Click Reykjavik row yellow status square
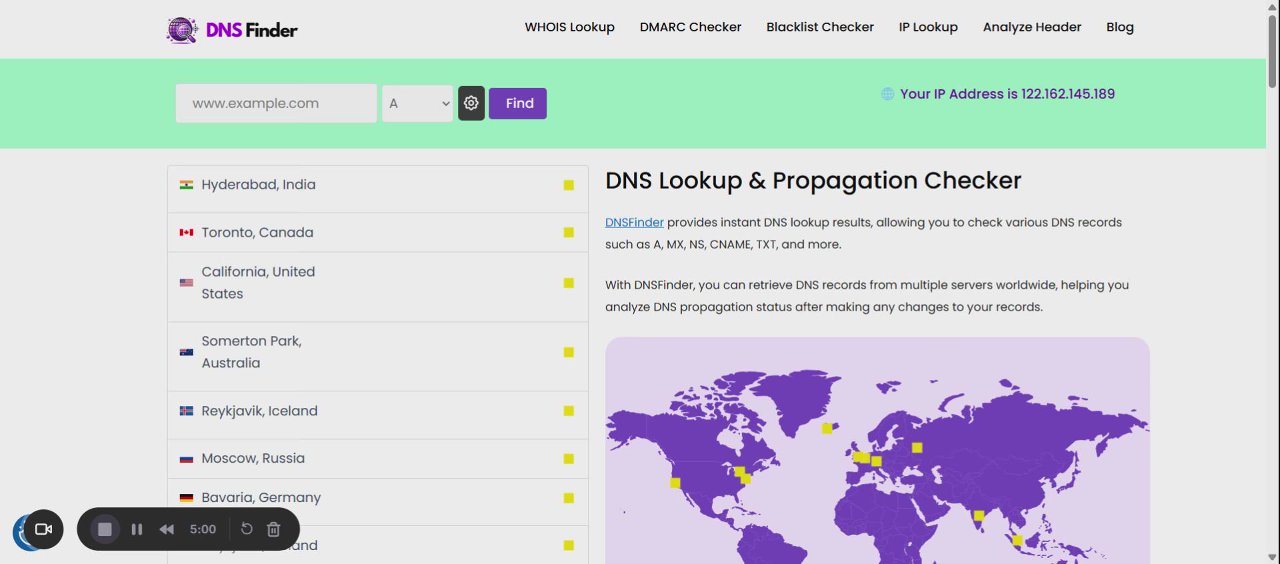The width and height of the screenshot is (1280, 564). click(x=569, y=411)
